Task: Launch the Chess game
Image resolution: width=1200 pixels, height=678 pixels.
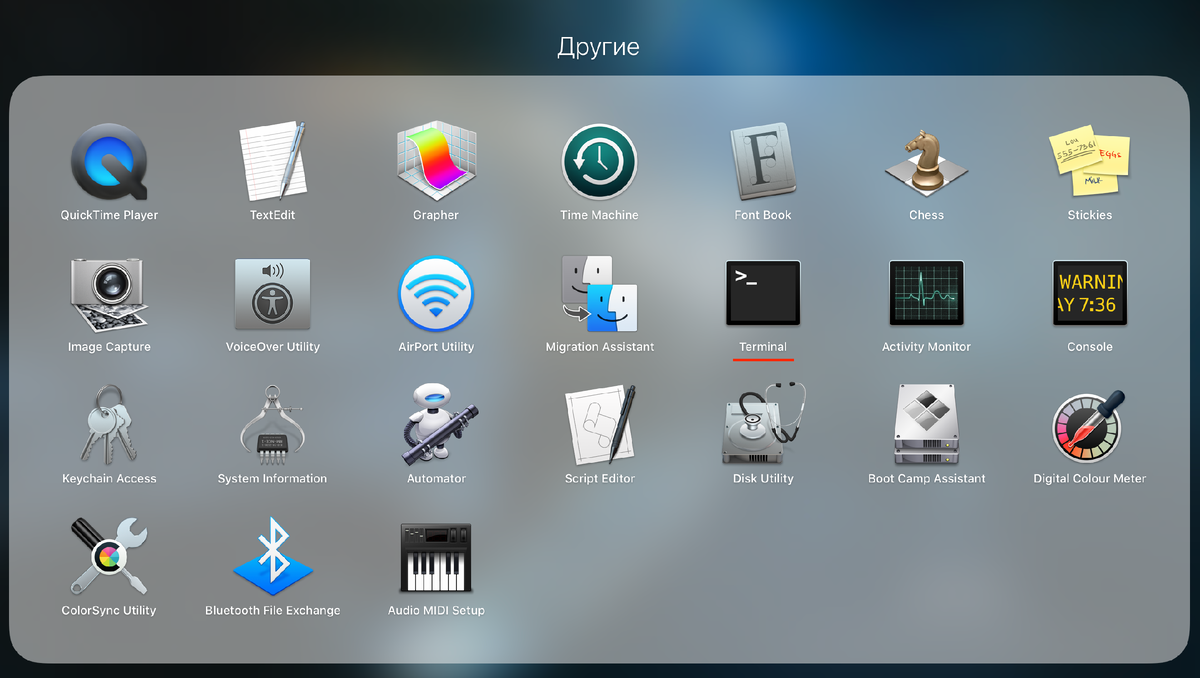Action: [x=926, y=162]
